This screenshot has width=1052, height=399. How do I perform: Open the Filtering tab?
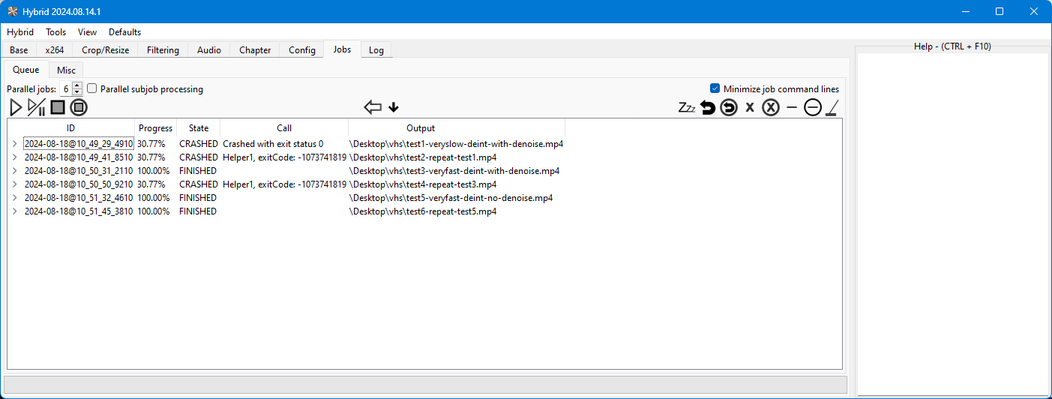pyautogui.click(x=163, y=50)
